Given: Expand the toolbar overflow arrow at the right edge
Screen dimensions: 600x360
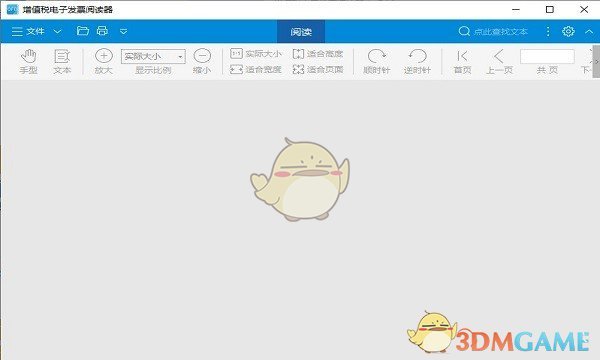Looking at the screenshot, I should coord(596,61).
